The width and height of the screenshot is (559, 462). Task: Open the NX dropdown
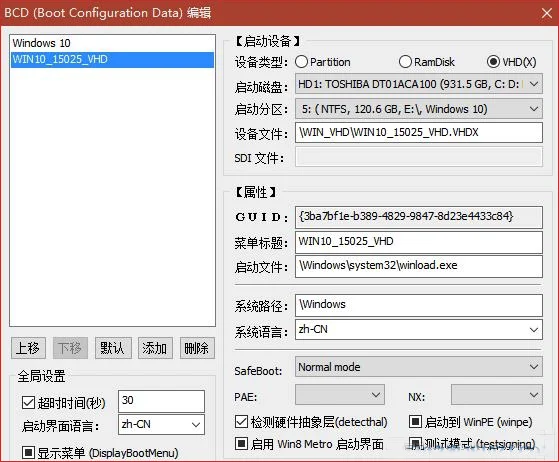click(x=497, y=395)
